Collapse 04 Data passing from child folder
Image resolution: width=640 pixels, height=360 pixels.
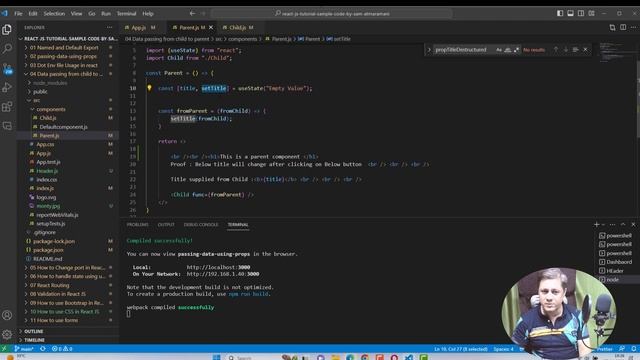pos(66,74)
